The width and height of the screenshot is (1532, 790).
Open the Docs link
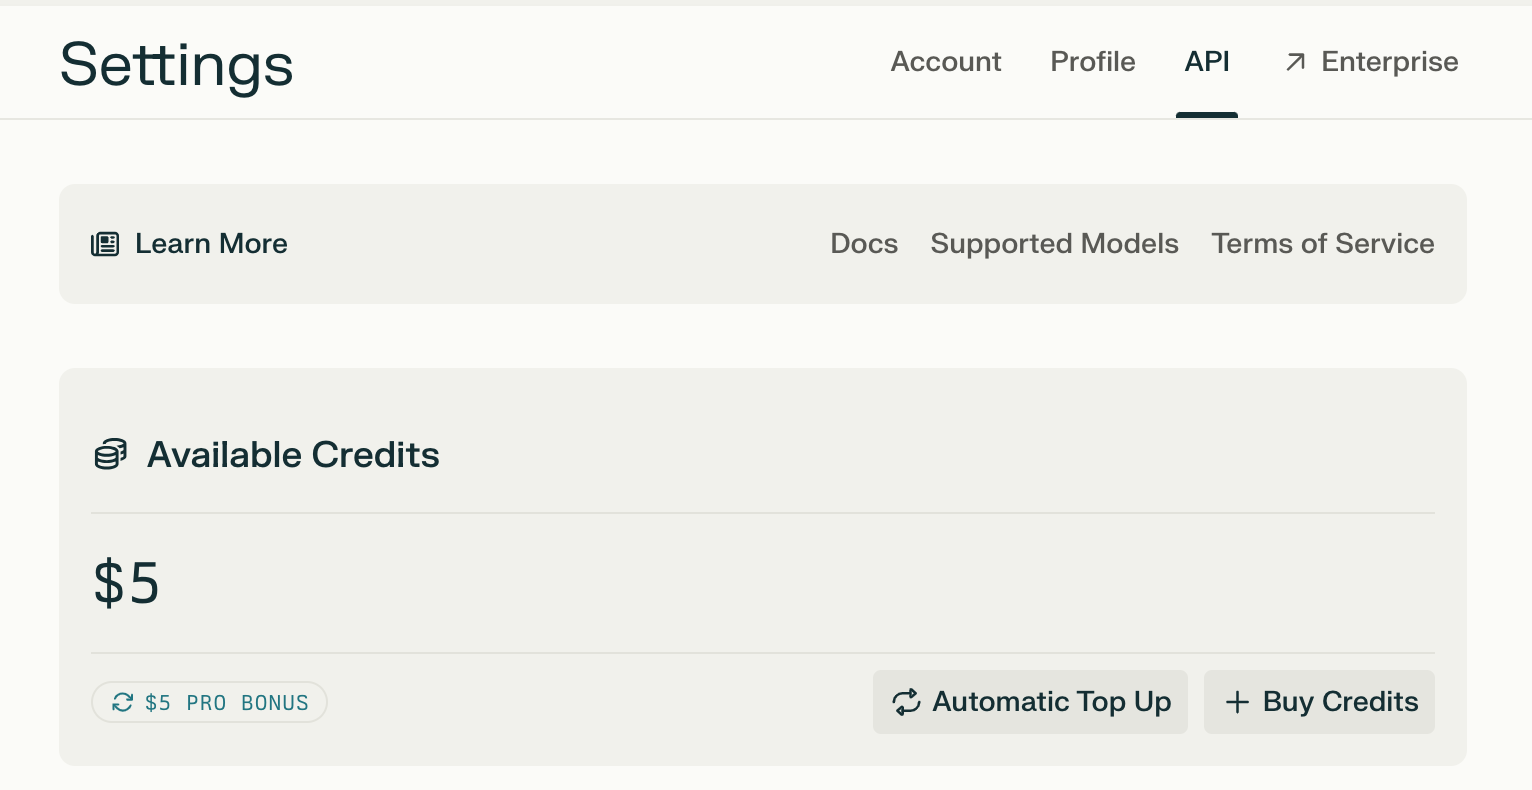[864, 244]
